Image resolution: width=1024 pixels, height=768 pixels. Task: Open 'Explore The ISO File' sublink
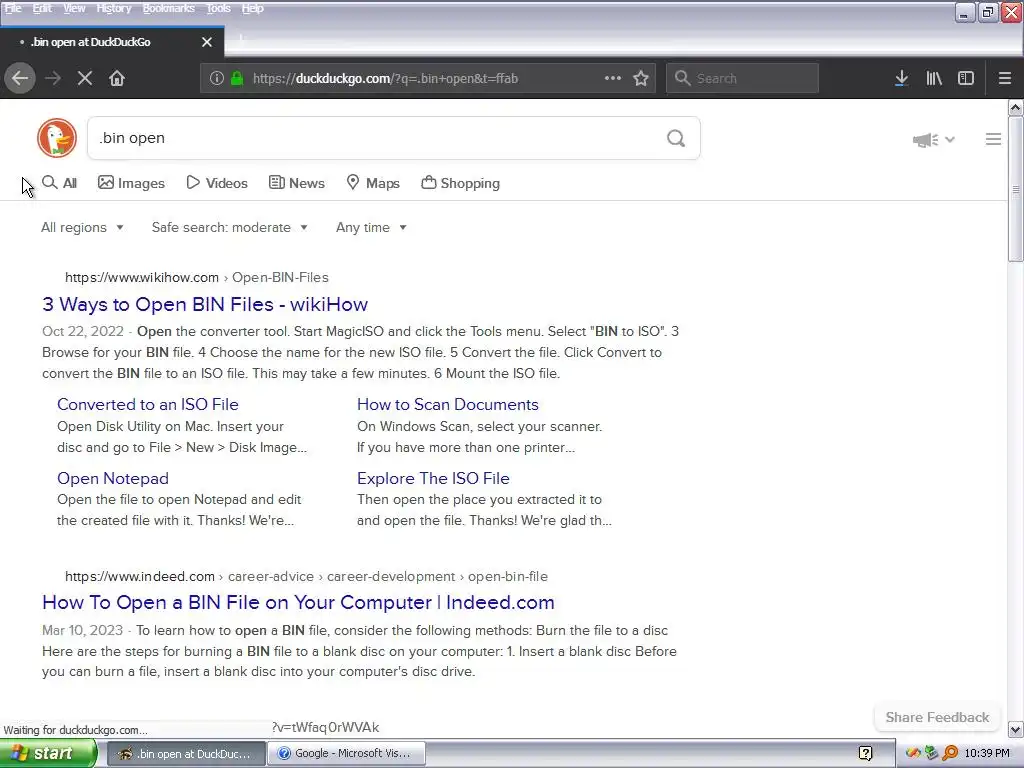433,478
